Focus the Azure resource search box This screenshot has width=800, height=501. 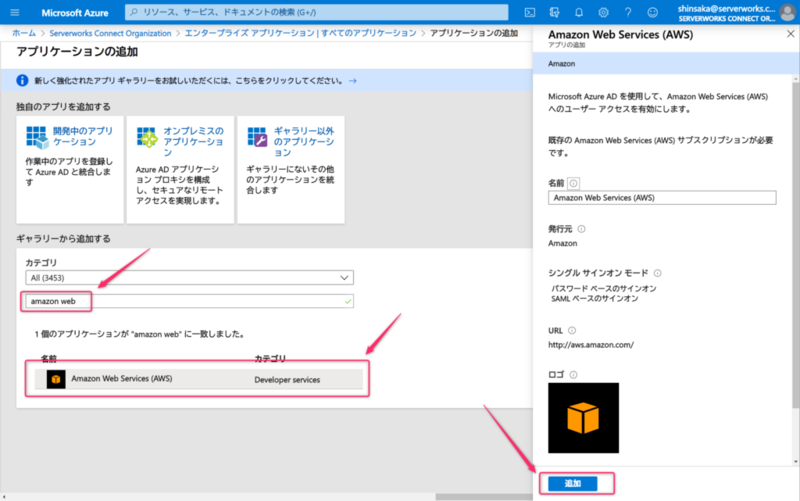316,12
